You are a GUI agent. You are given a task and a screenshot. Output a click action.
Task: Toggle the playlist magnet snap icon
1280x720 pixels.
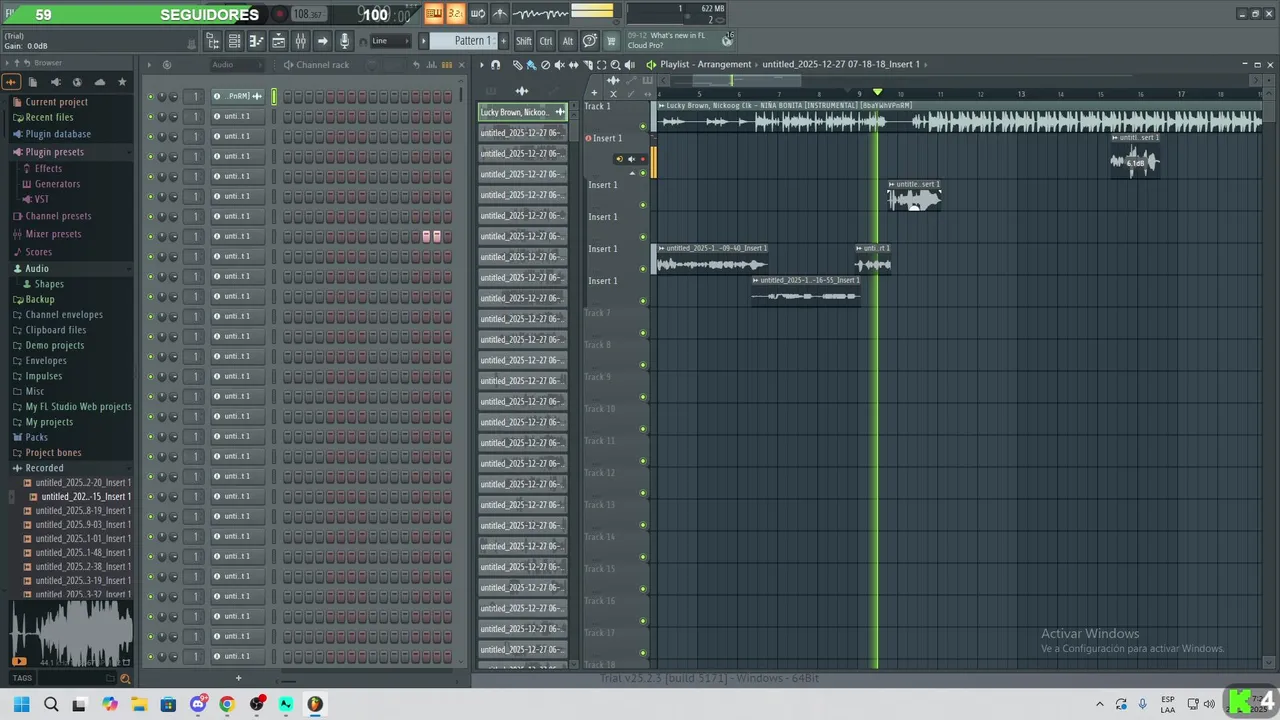point(495,65)
